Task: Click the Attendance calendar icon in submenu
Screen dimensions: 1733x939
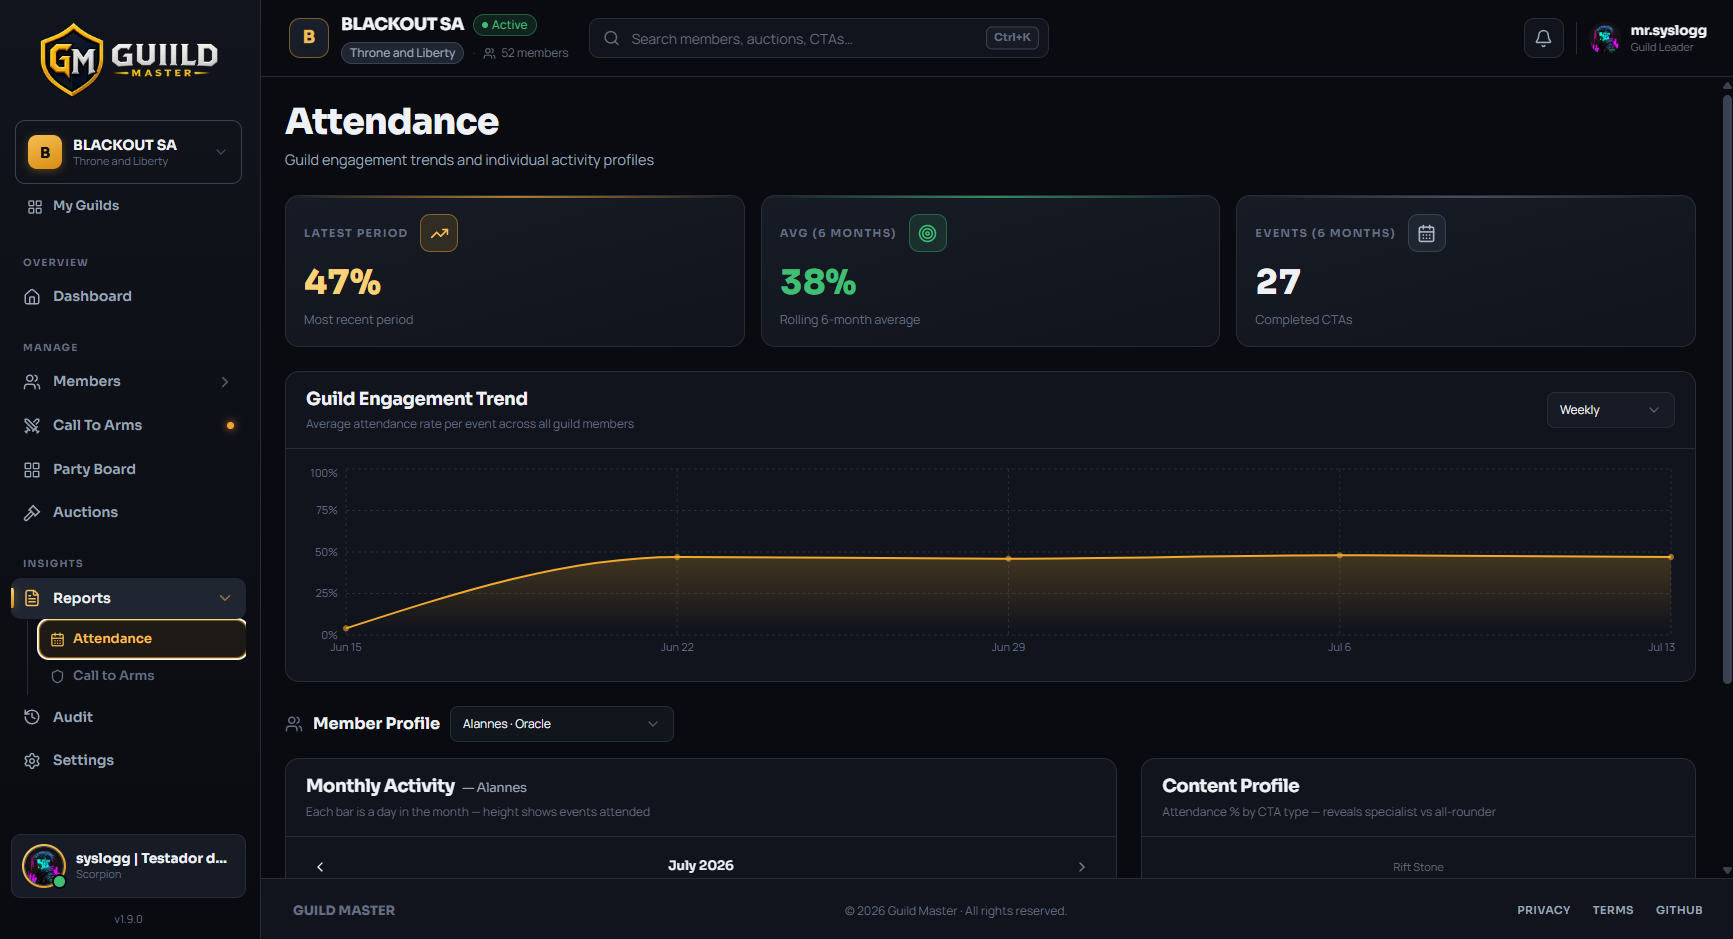Action: click(57, 639)
